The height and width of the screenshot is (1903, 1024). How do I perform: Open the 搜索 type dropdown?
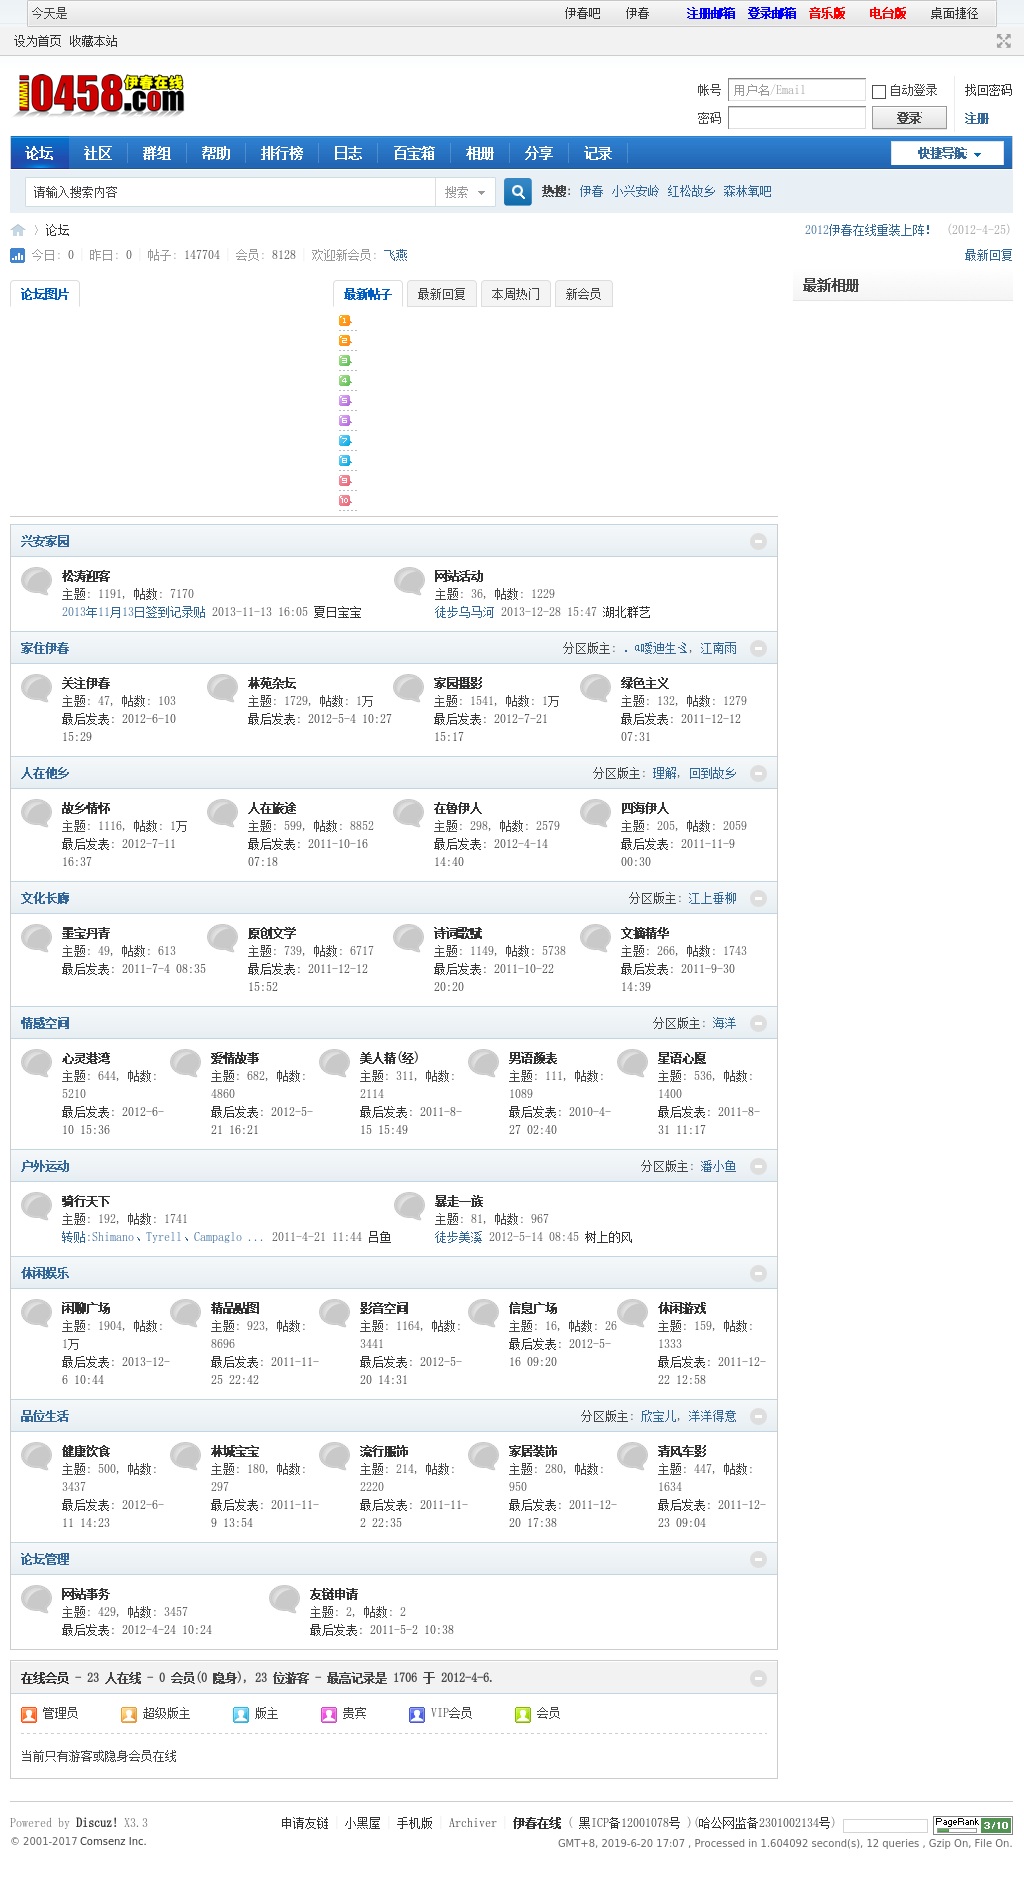point(465,192)
